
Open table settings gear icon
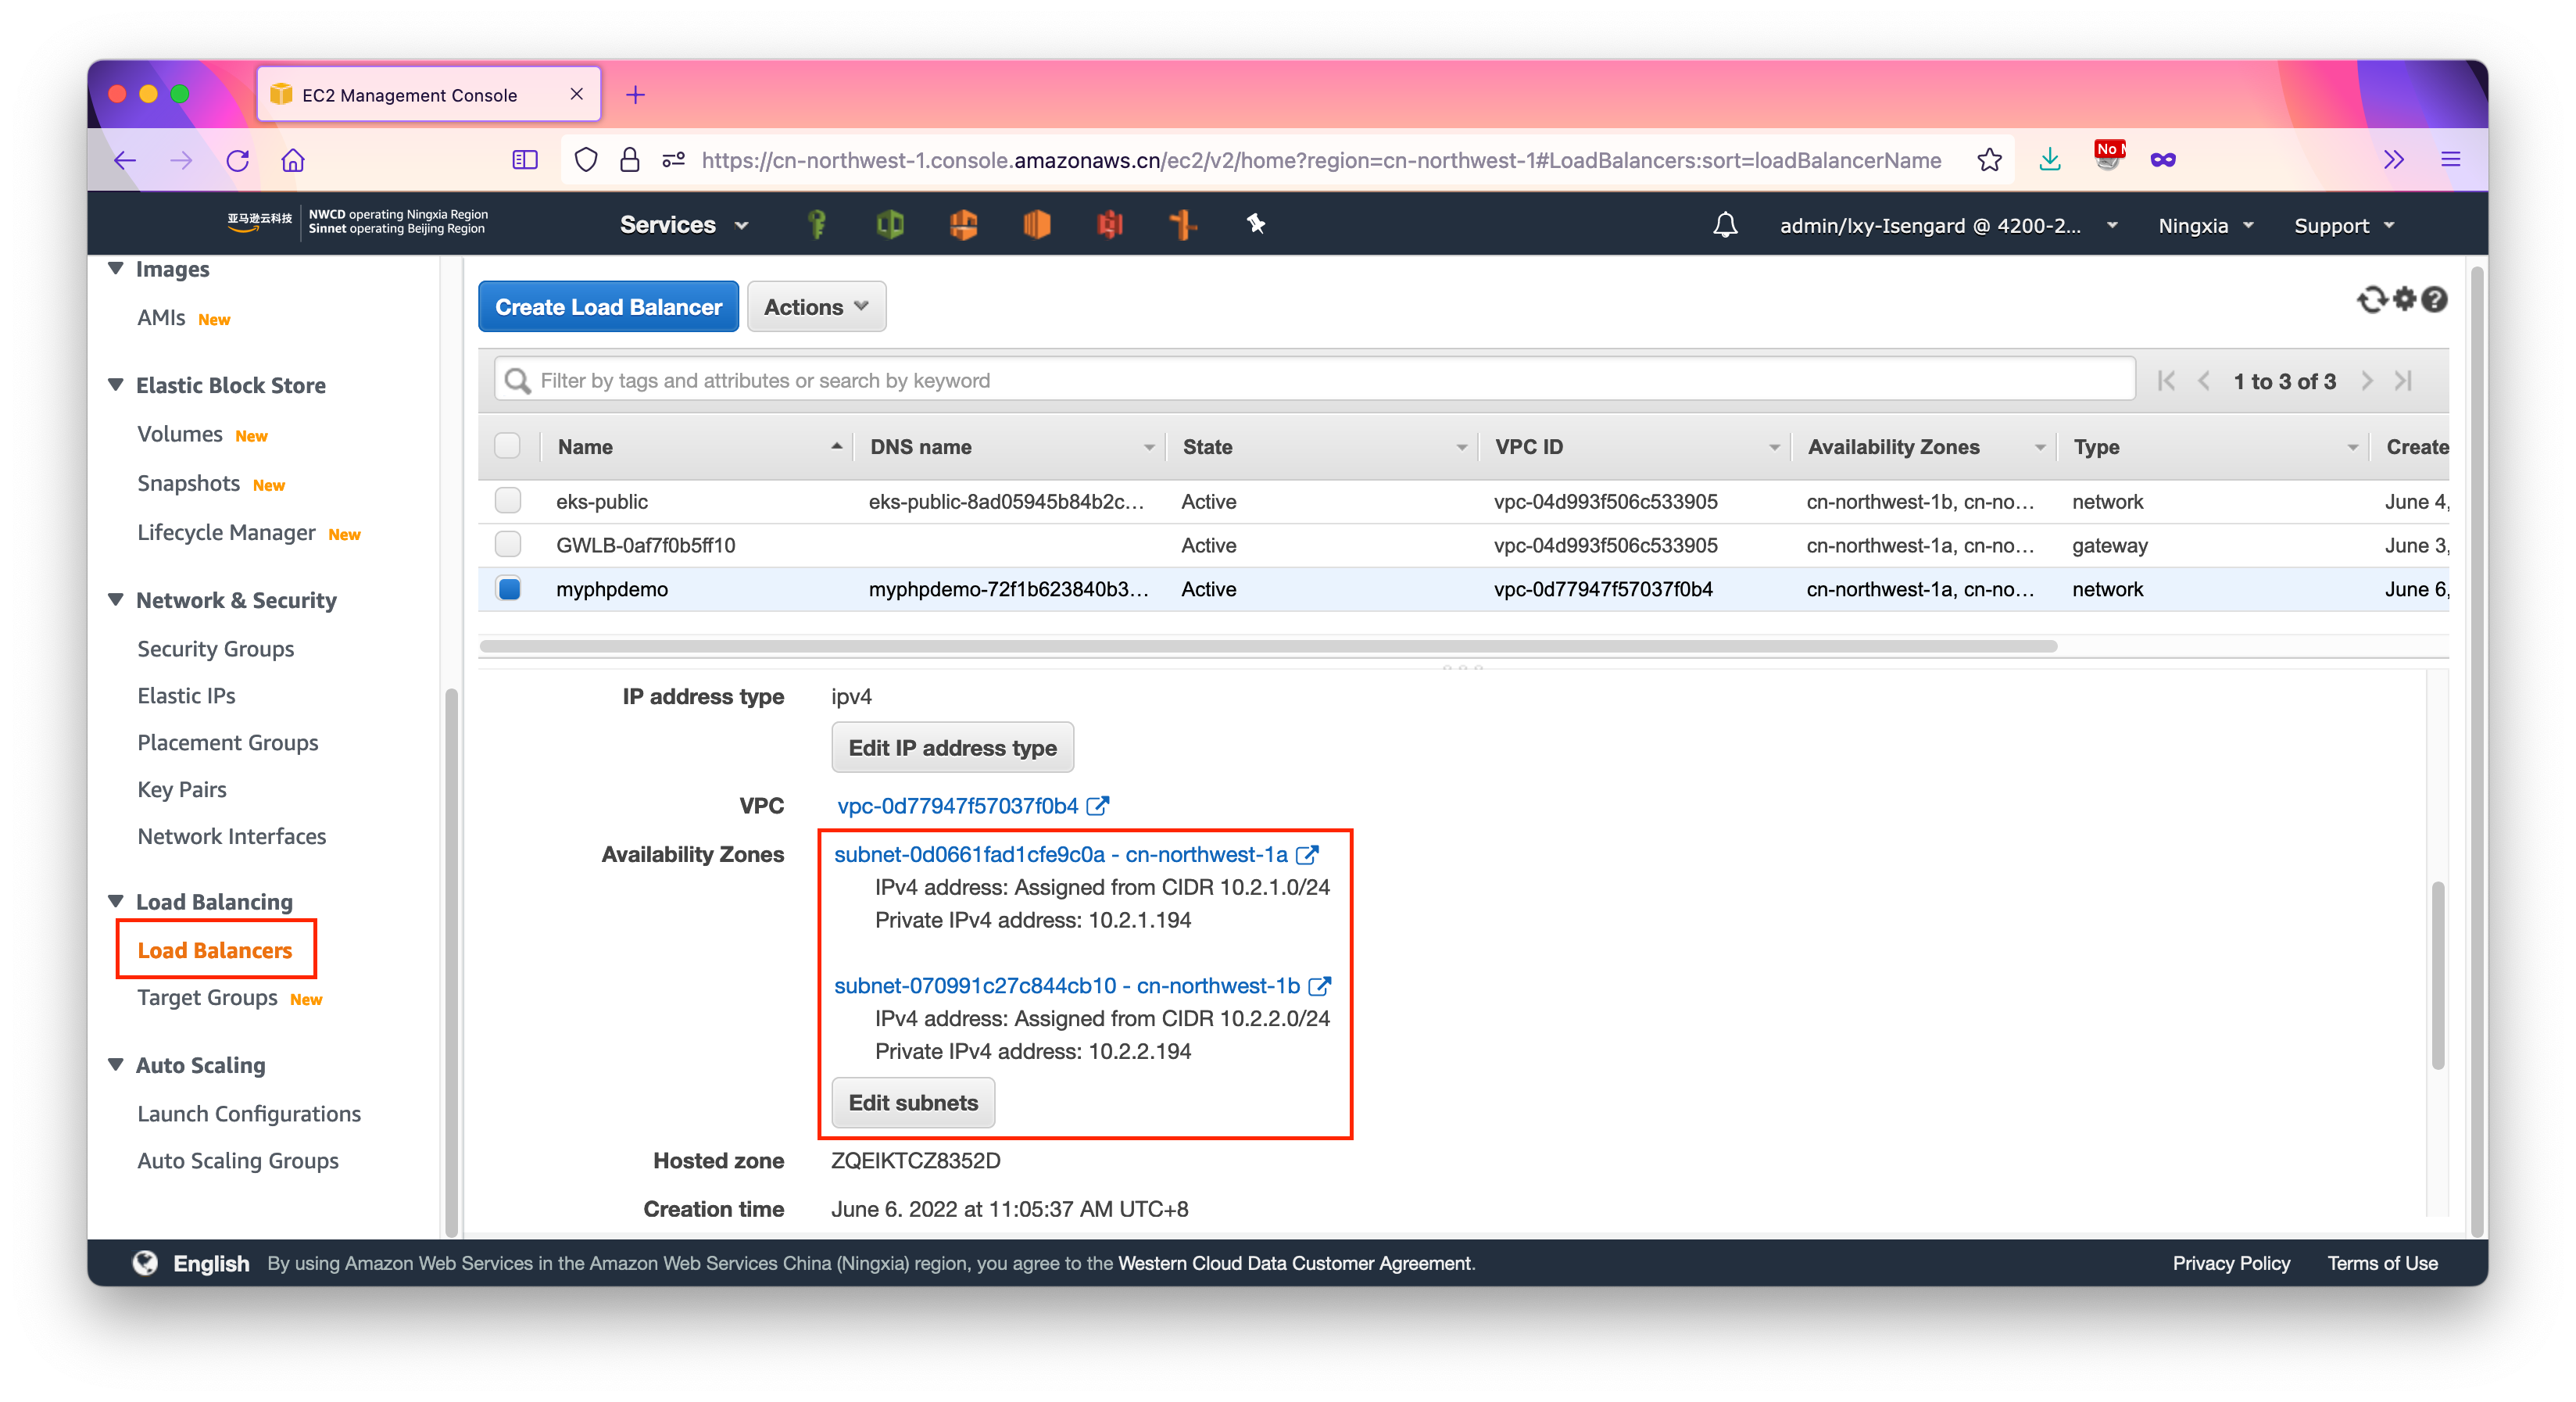(2405, 299)
